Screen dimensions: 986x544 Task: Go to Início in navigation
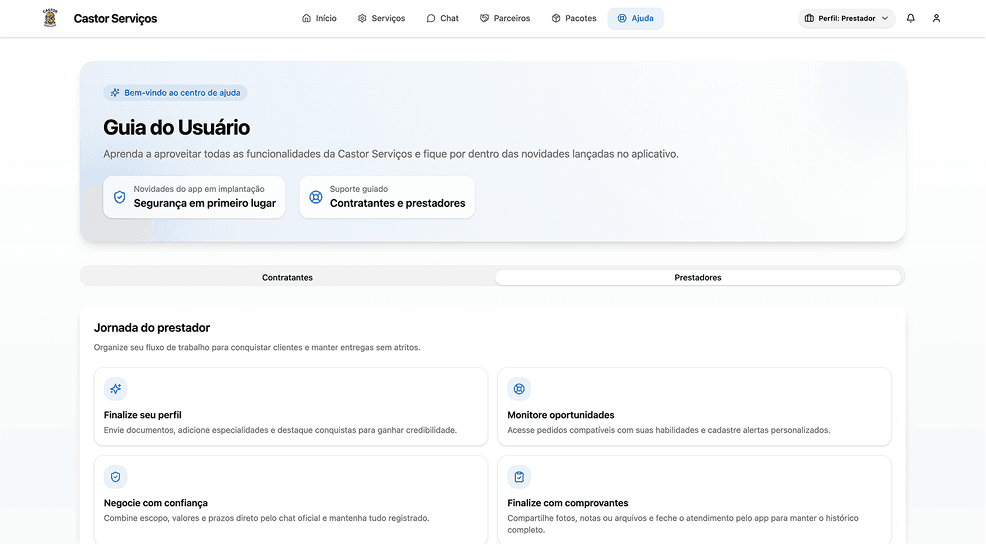319,18
